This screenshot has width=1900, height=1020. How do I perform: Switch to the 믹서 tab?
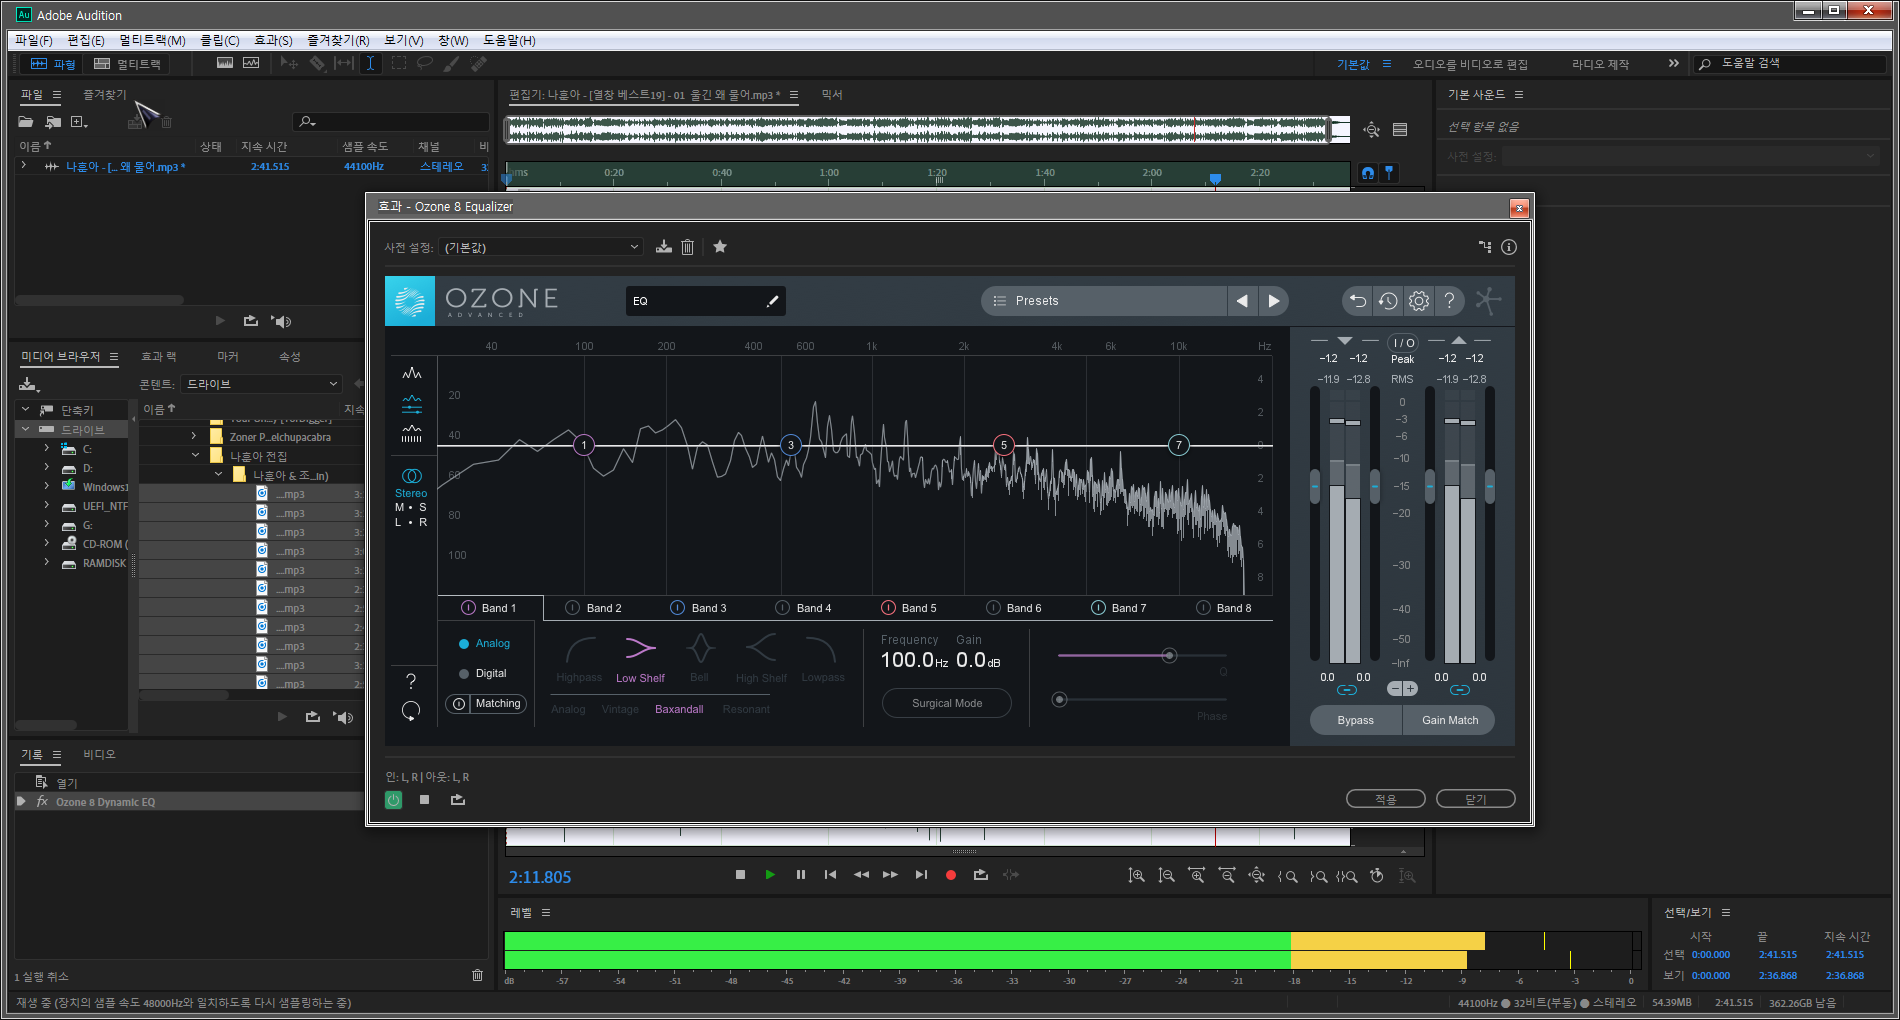tap(832, 94)
